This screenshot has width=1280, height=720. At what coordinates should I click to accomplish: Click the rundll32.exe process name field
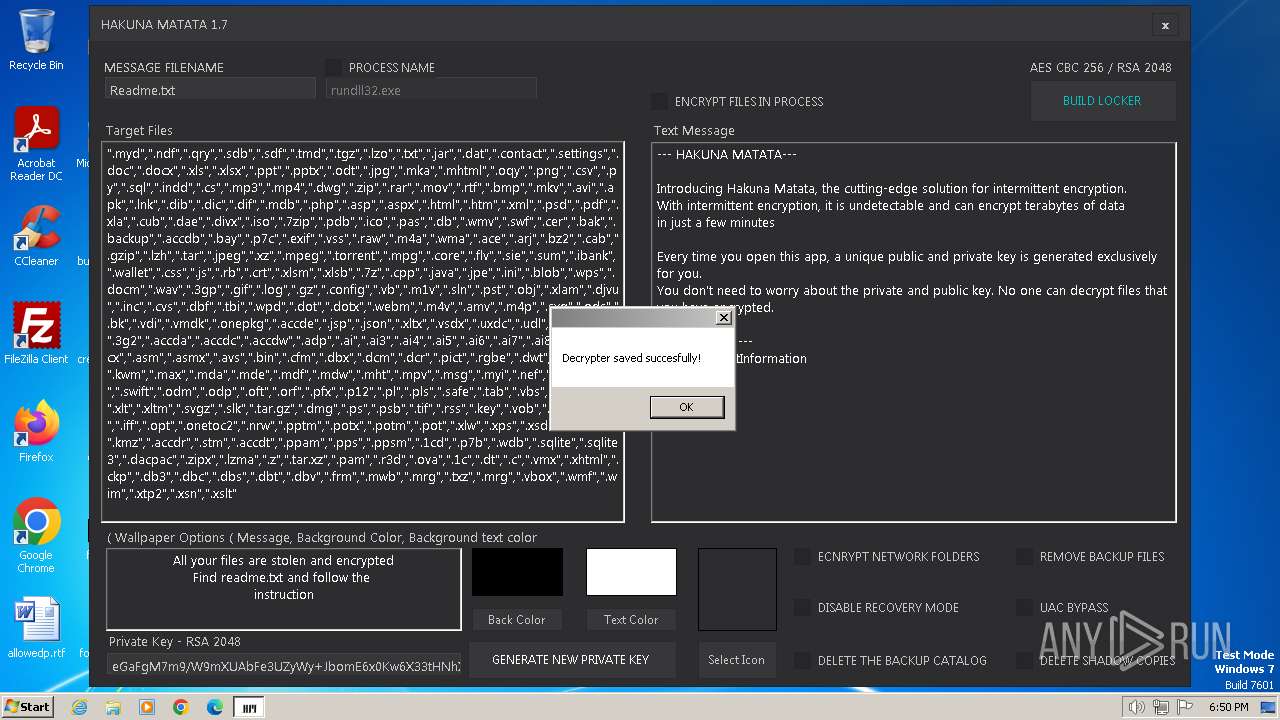click(x=431, y=90)
